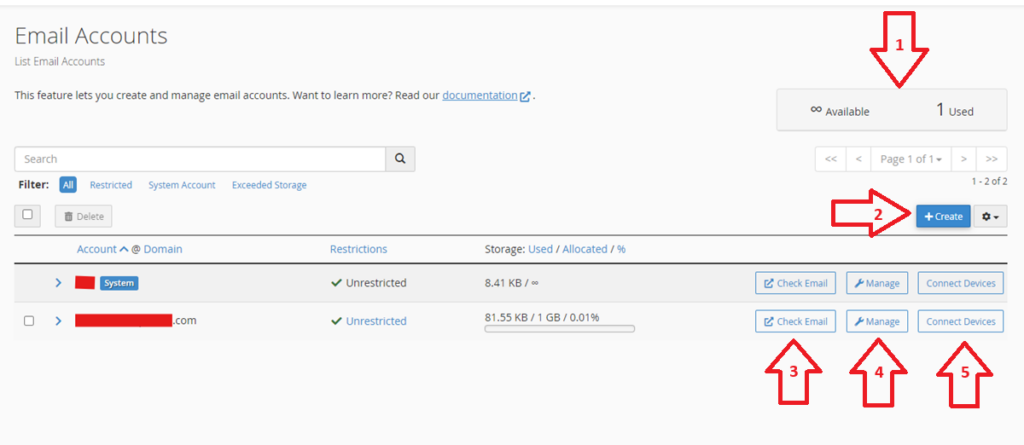Click the Unrestricted link on .com row
This screenshot has height=445, width=1024.
[376, 321]
